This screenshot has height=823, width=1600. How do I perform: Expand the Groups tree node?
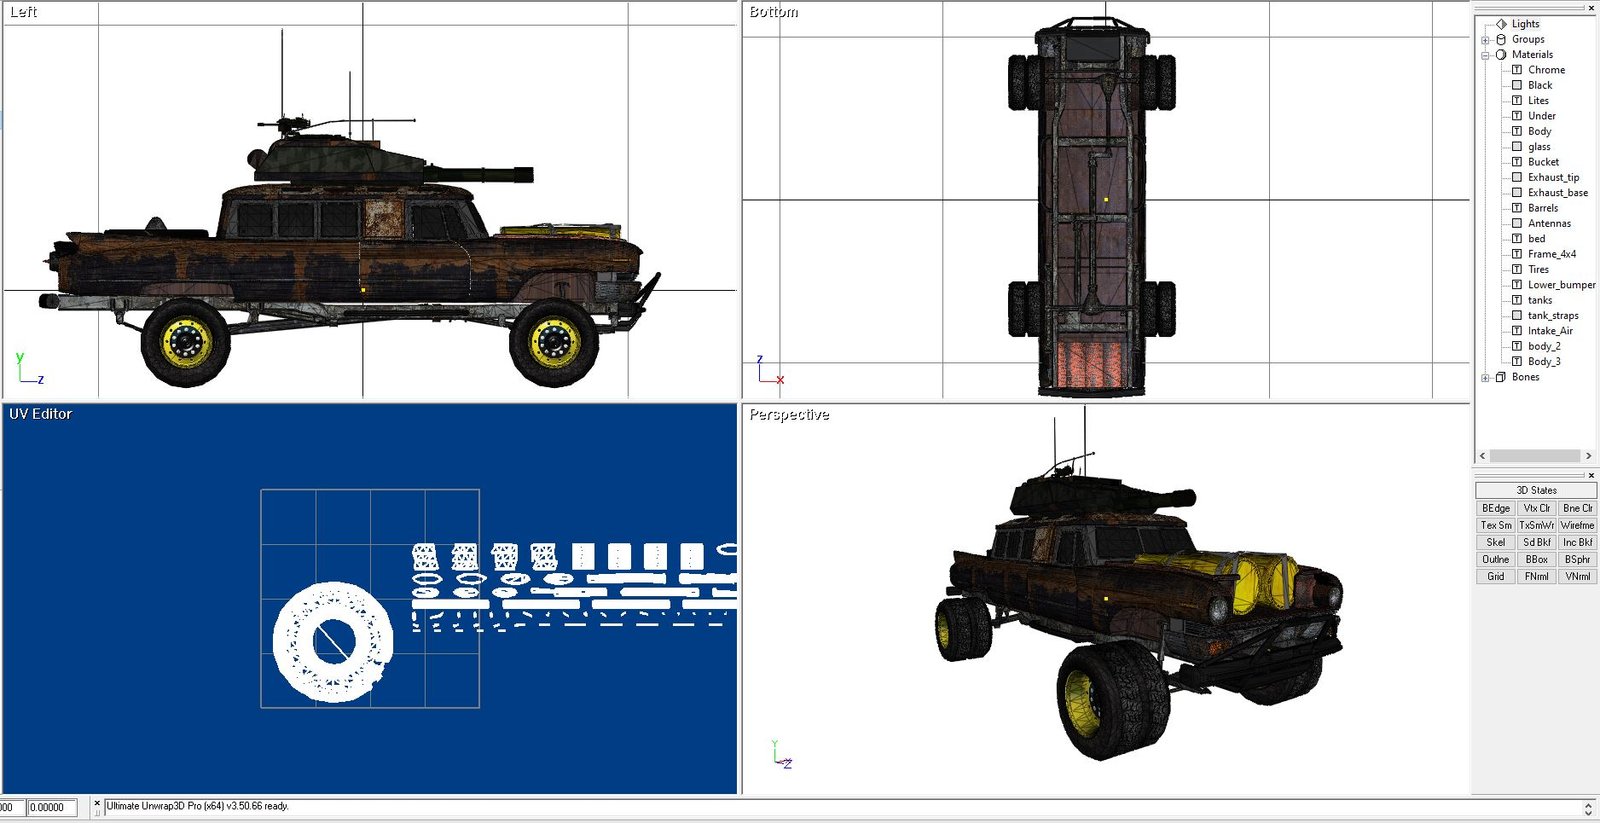(x=1485, y=40)
